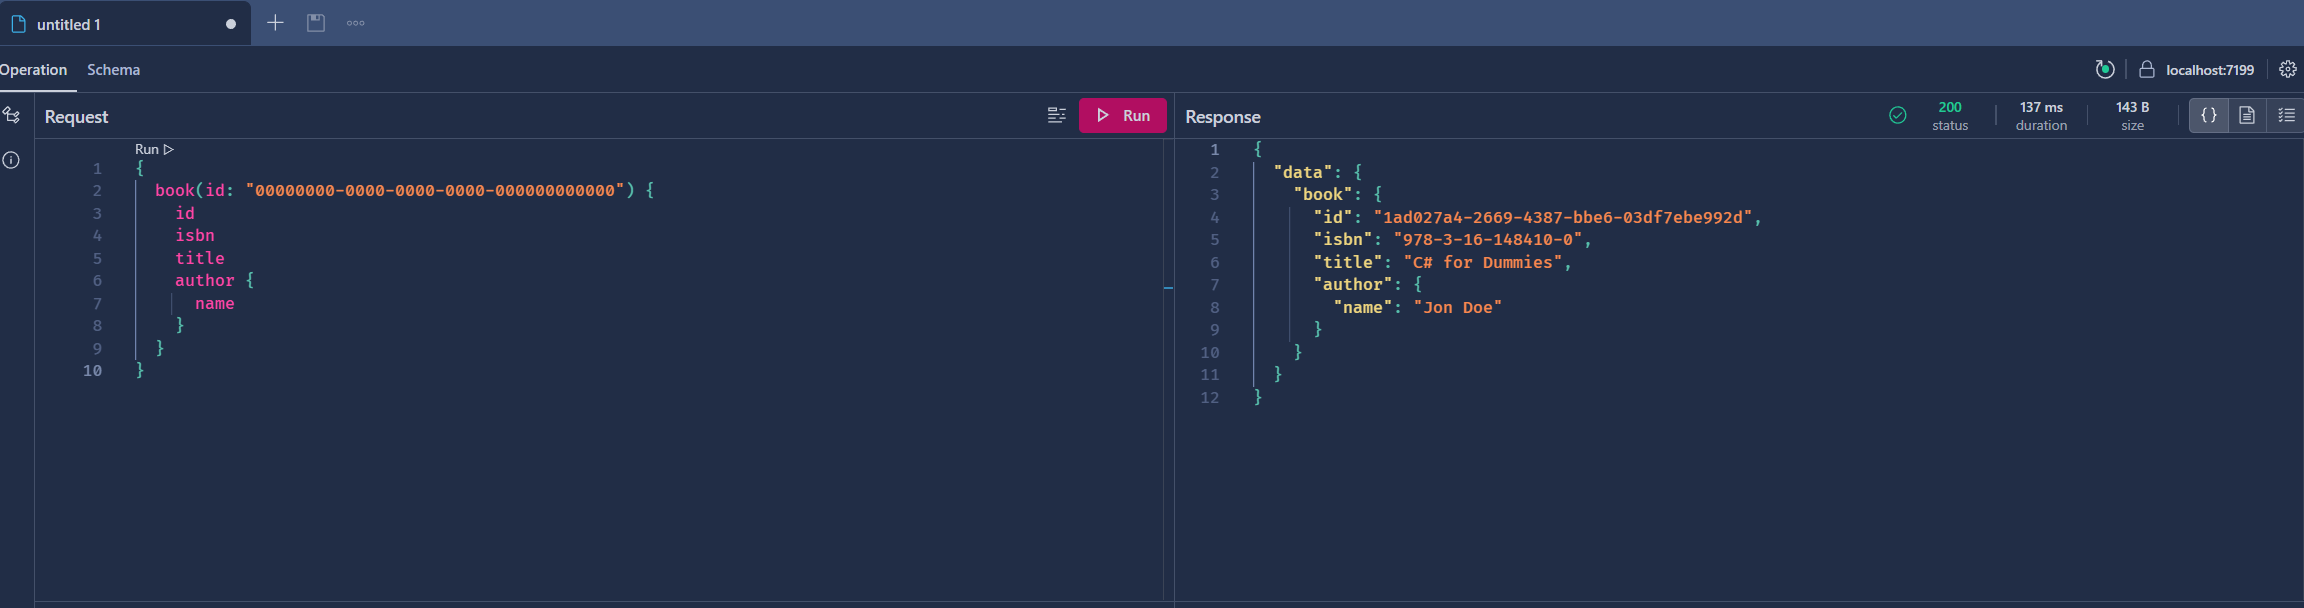The image size is (2304, 608).
Task: Click the book id argument string
Action: click(x=434, y=190)
